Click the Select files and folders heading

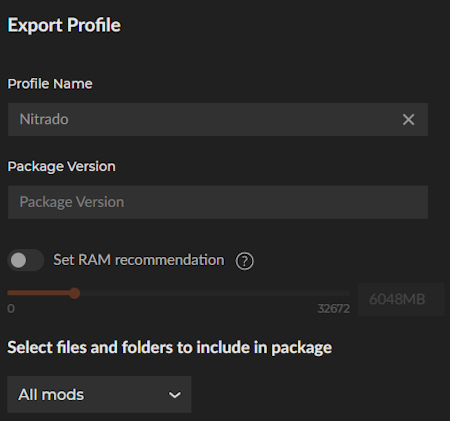pos(170,348)
